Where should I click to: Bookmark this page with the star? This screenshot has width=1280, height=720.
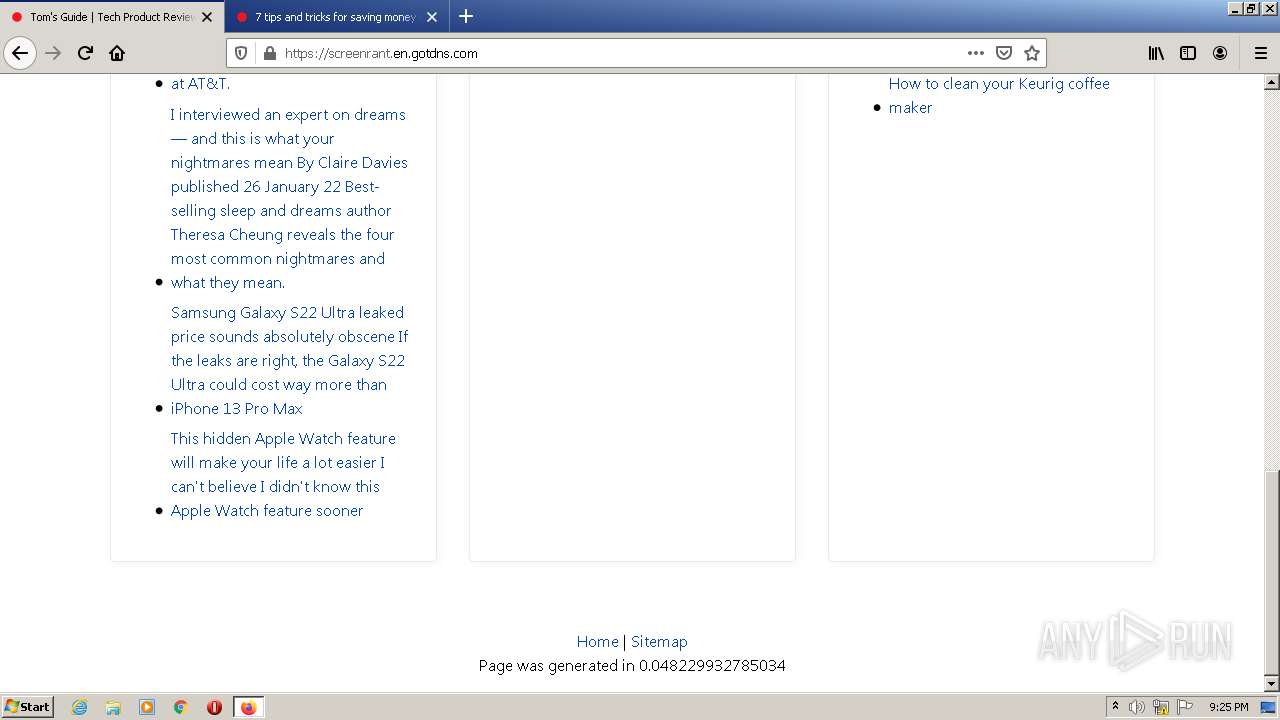(1032, 53)
